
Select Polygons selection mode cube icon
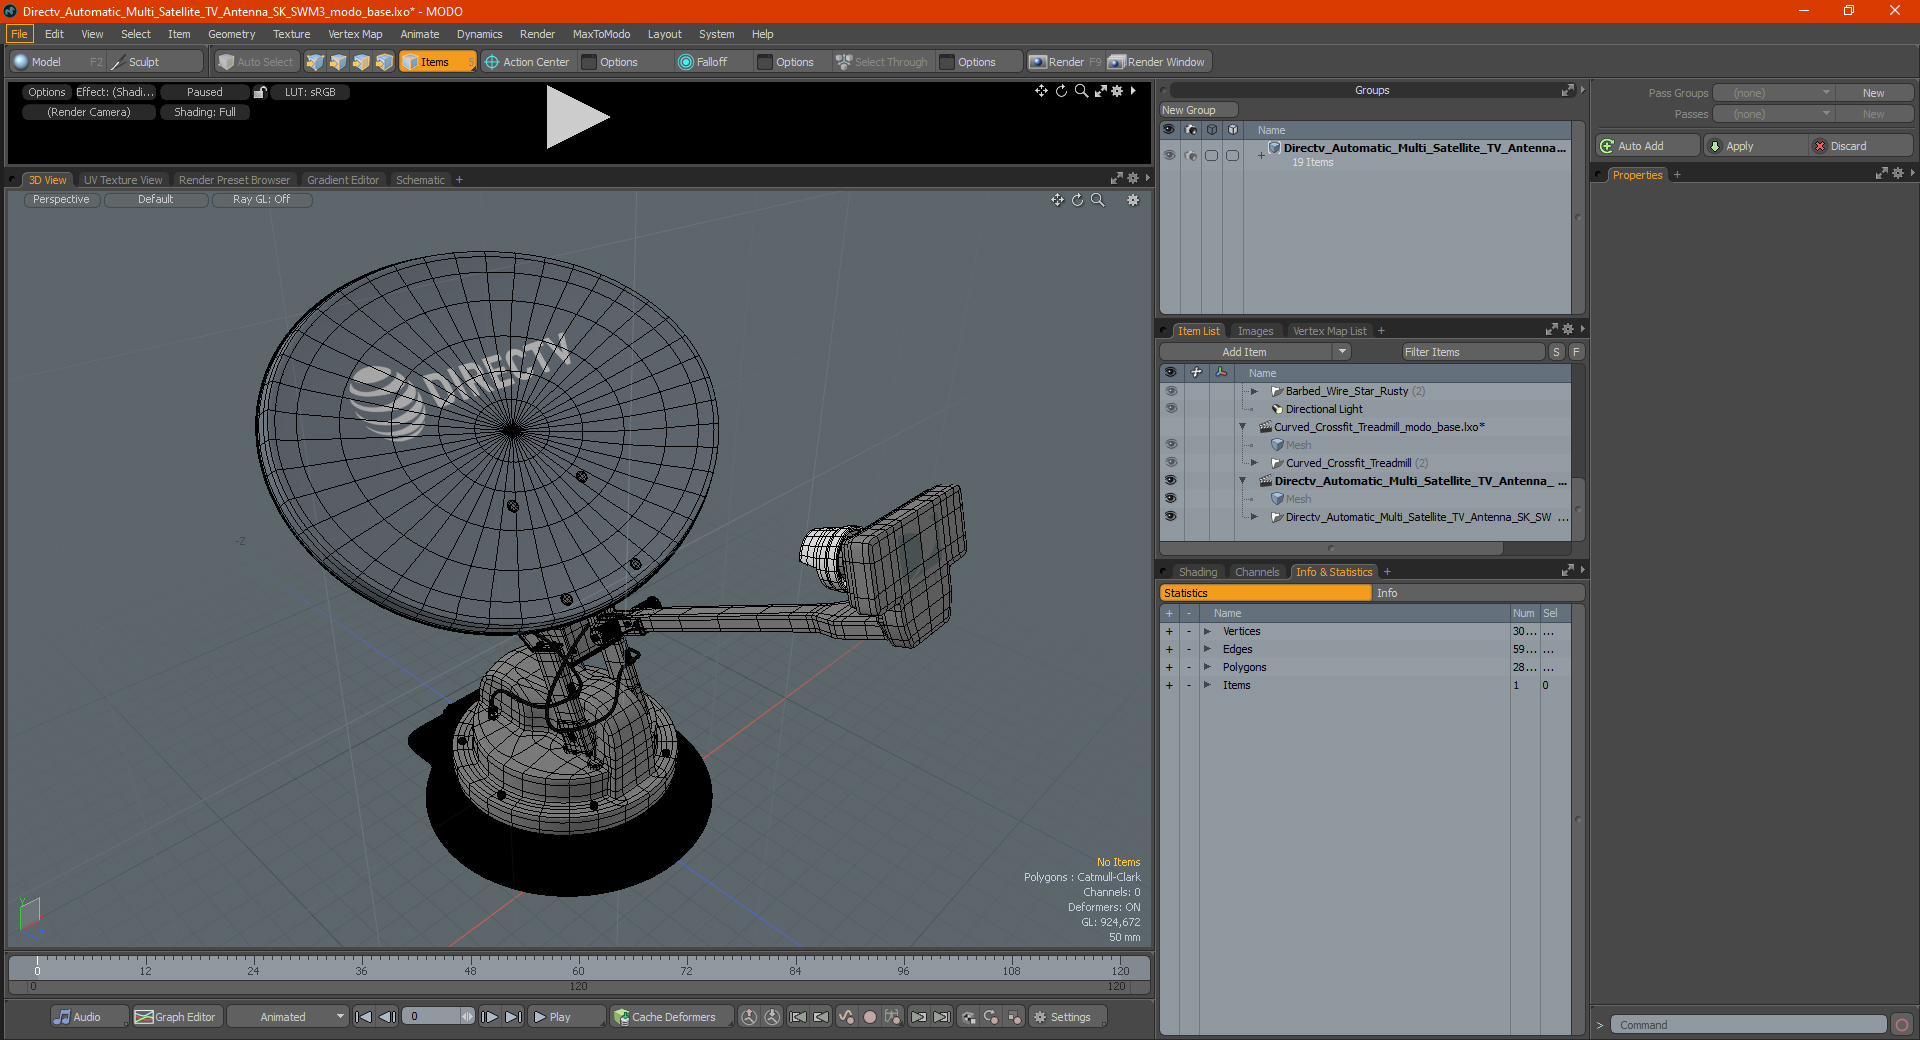click(361, 62)
